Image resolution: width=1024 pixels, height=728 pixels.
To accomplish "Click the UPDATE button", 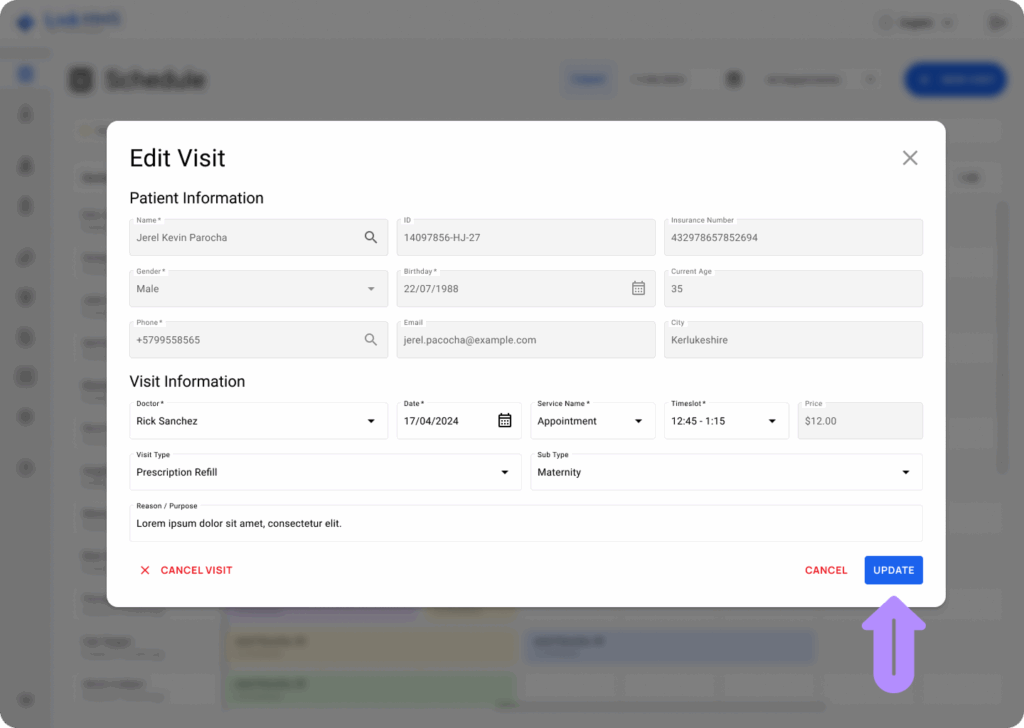I will (893, 570).
